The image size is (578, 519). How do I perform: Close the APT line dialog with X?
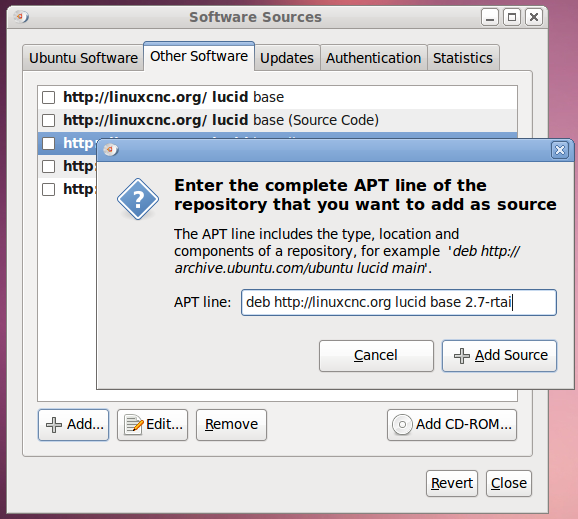coord(560,150)
